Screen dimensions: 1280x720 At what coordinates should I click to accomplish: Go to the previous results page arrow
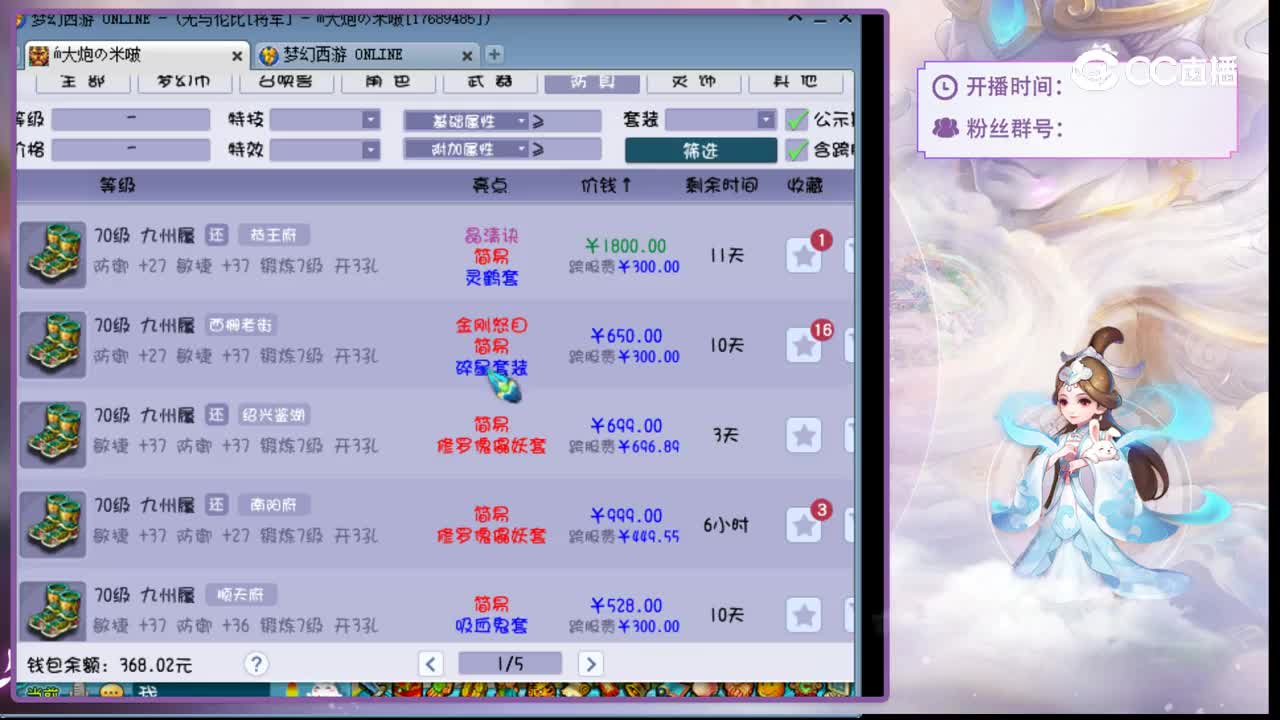[431, 664]
